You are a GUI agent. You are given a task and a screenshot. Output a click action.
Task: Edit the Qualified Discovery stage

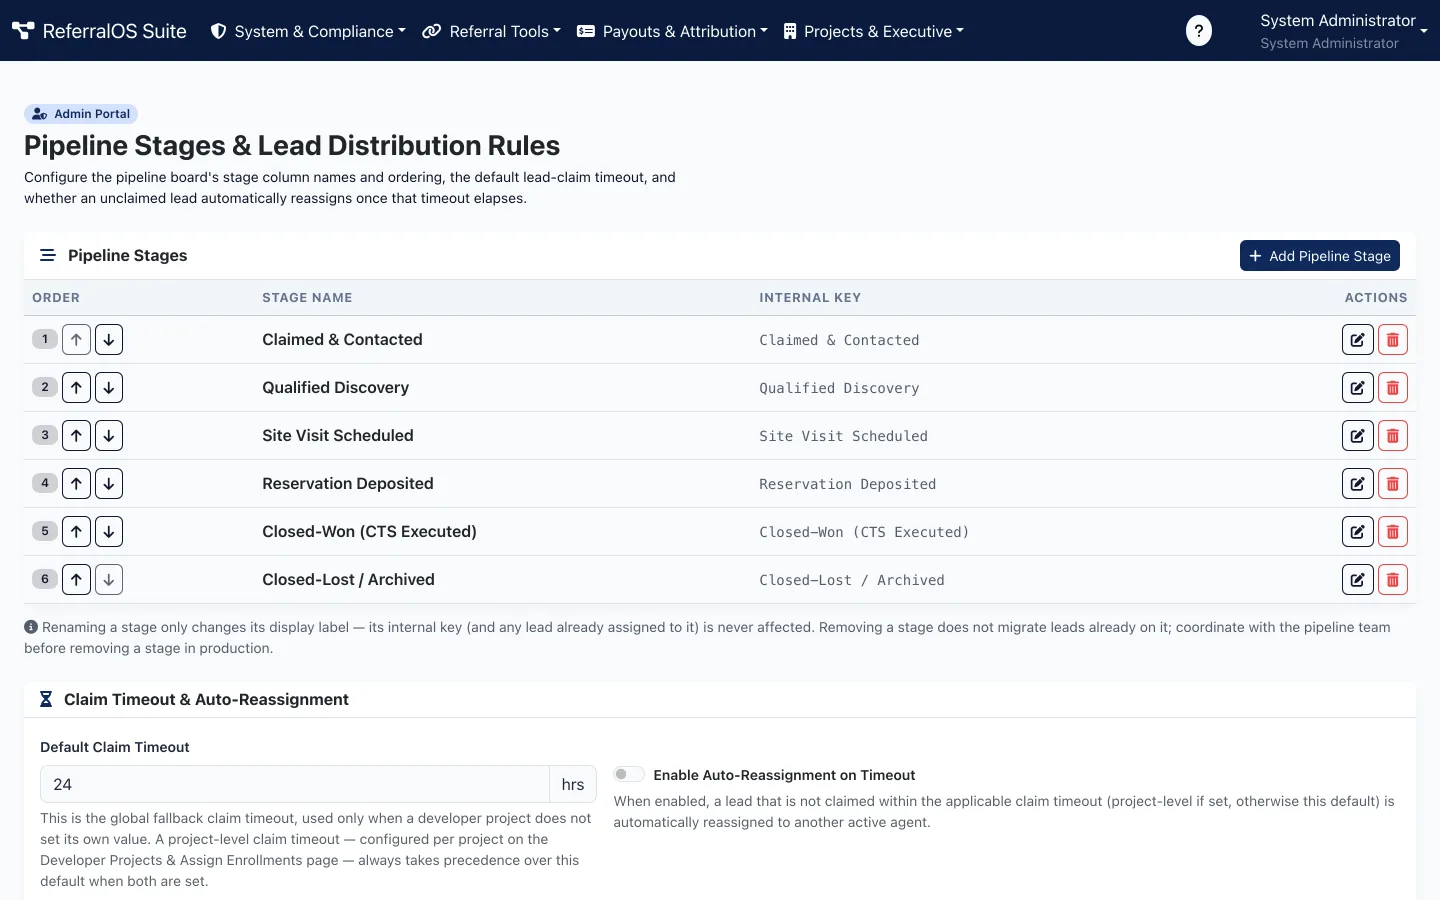click(x=1357, y=387)
